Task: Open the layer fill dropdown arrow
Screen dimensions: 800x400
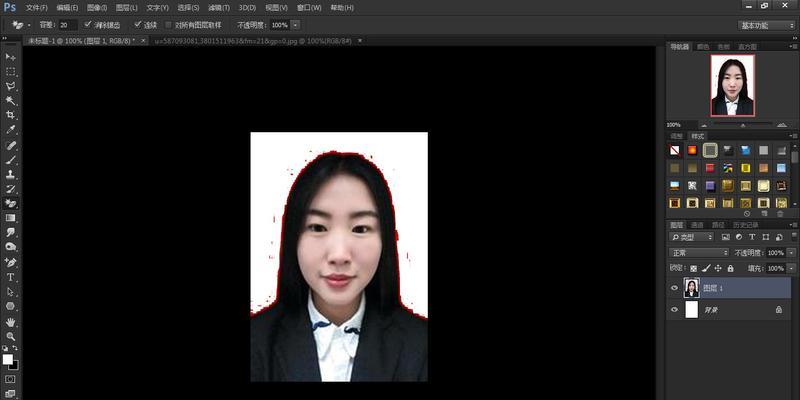Action: pyautogui.click(x=789, y=268)
